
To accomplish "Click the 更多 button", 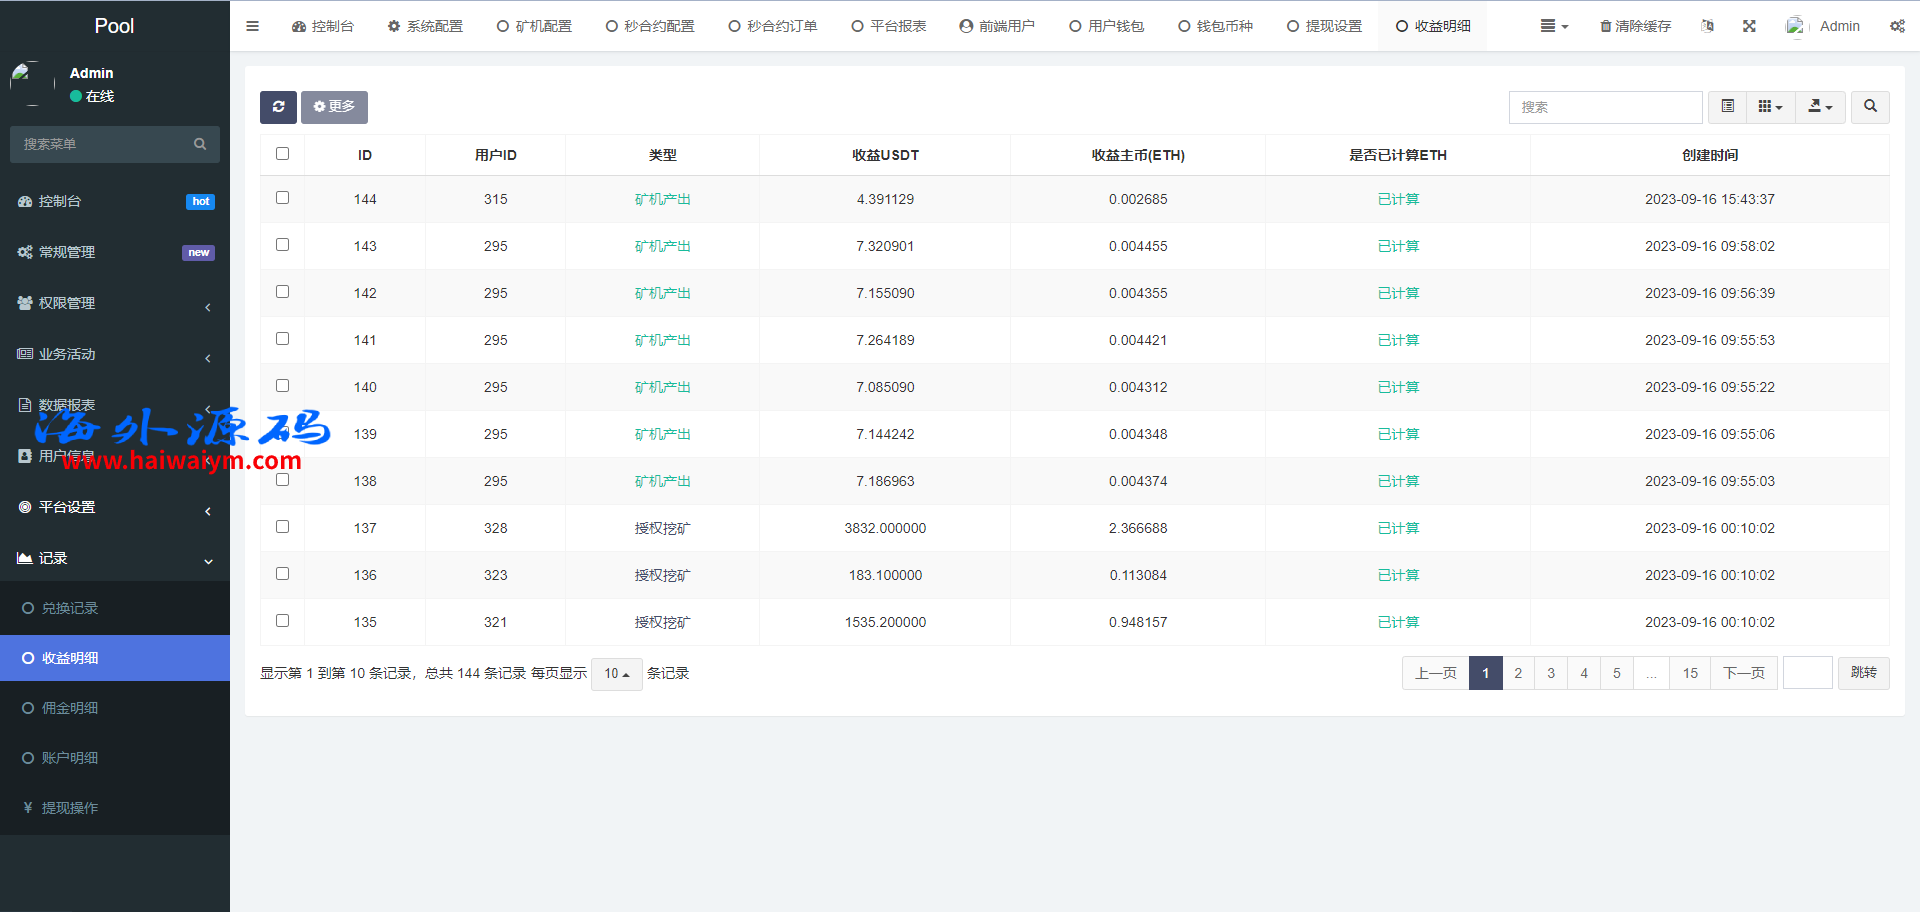I will point(334,107).
